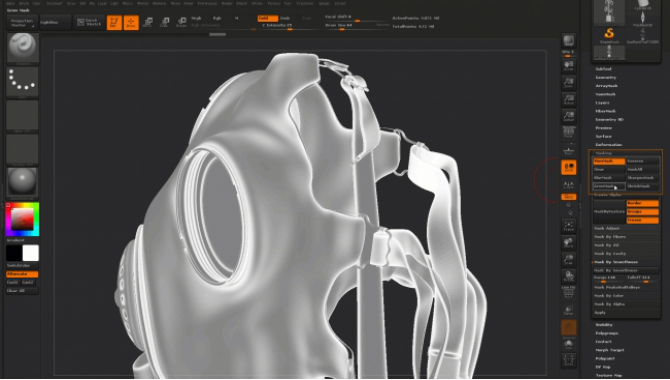Select the SimpleBrush tool icon
Screen dimensions: 670x380
coord(609,34)
